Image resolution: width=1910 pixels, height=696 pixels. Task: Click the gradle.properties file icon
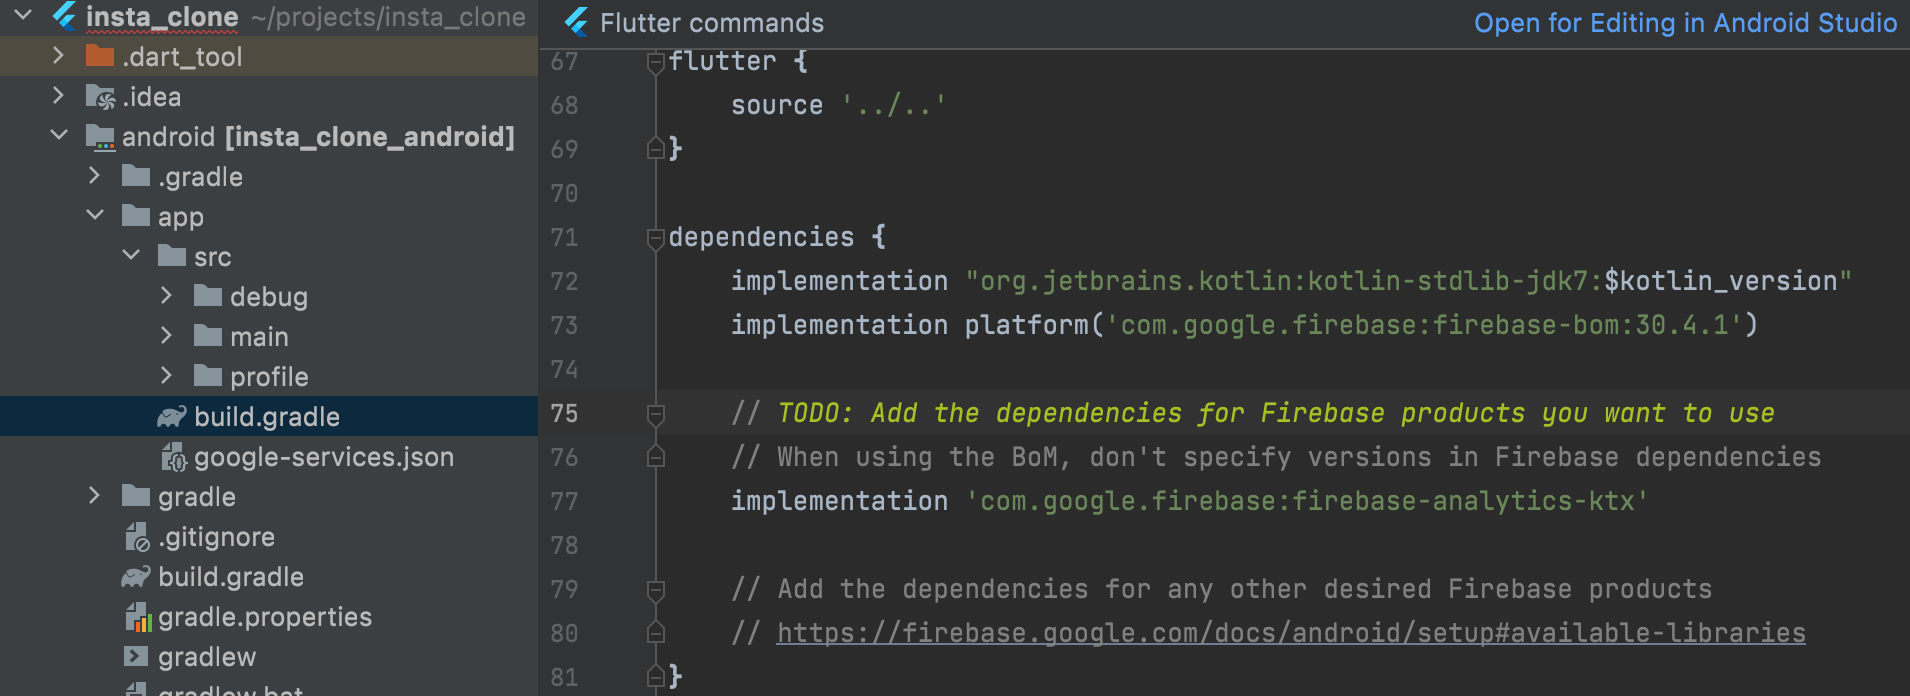137,617
